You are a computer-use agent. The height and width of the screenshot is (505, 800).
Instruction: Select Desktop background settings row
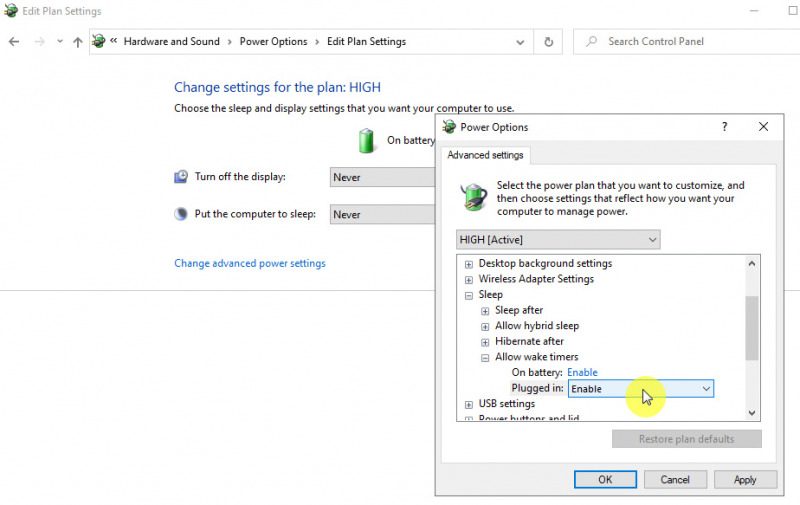[x=545, y=263]
